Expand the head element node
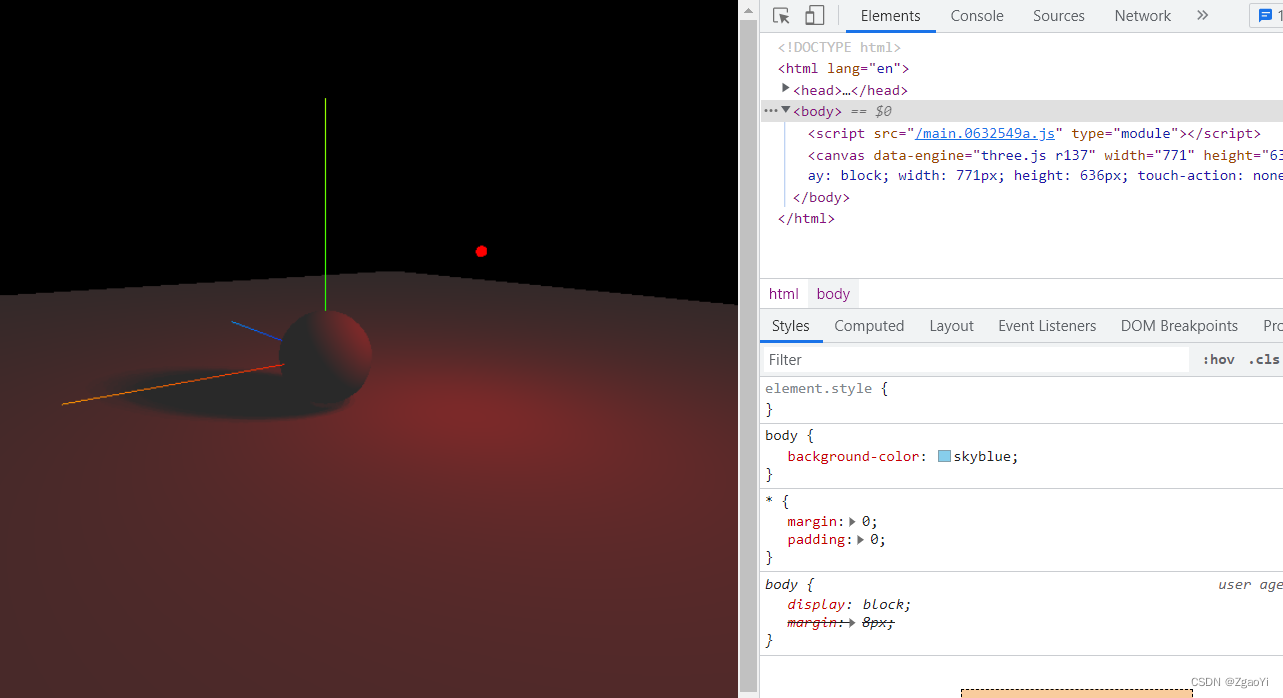The width and height of the screenshot is (1283, 698). tap(786, 89)
